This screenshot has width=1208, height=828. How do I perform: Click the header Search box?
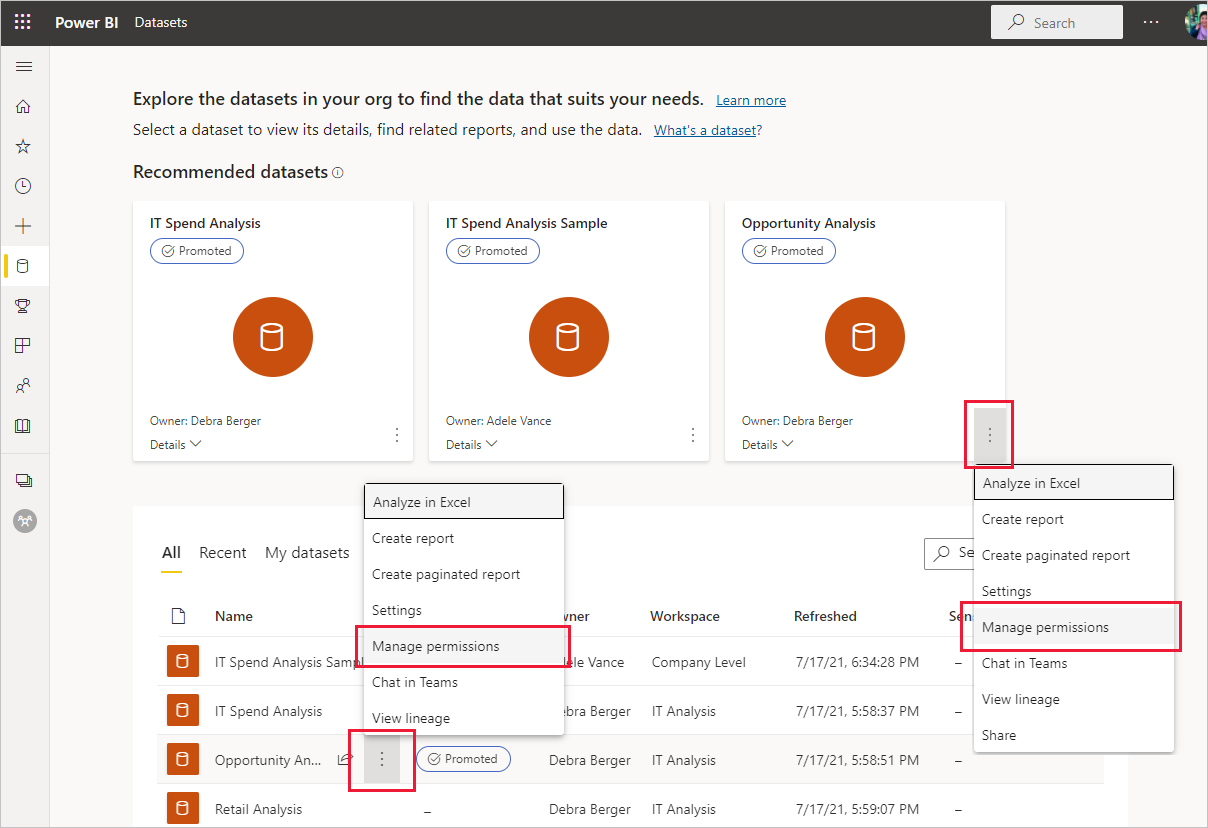pos(1057,22)
